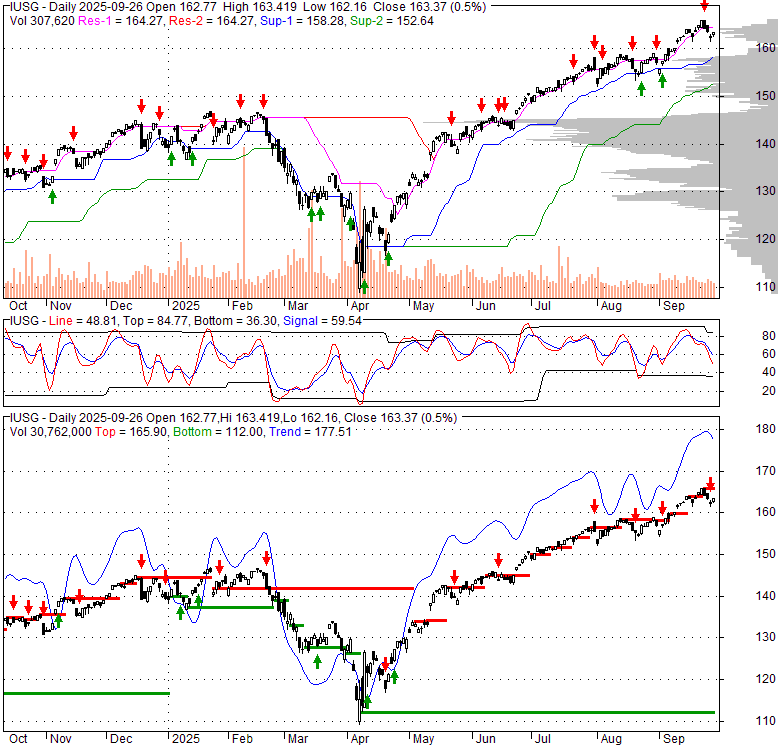Select the 'Res-2 = 164.27' legend label

212,21
